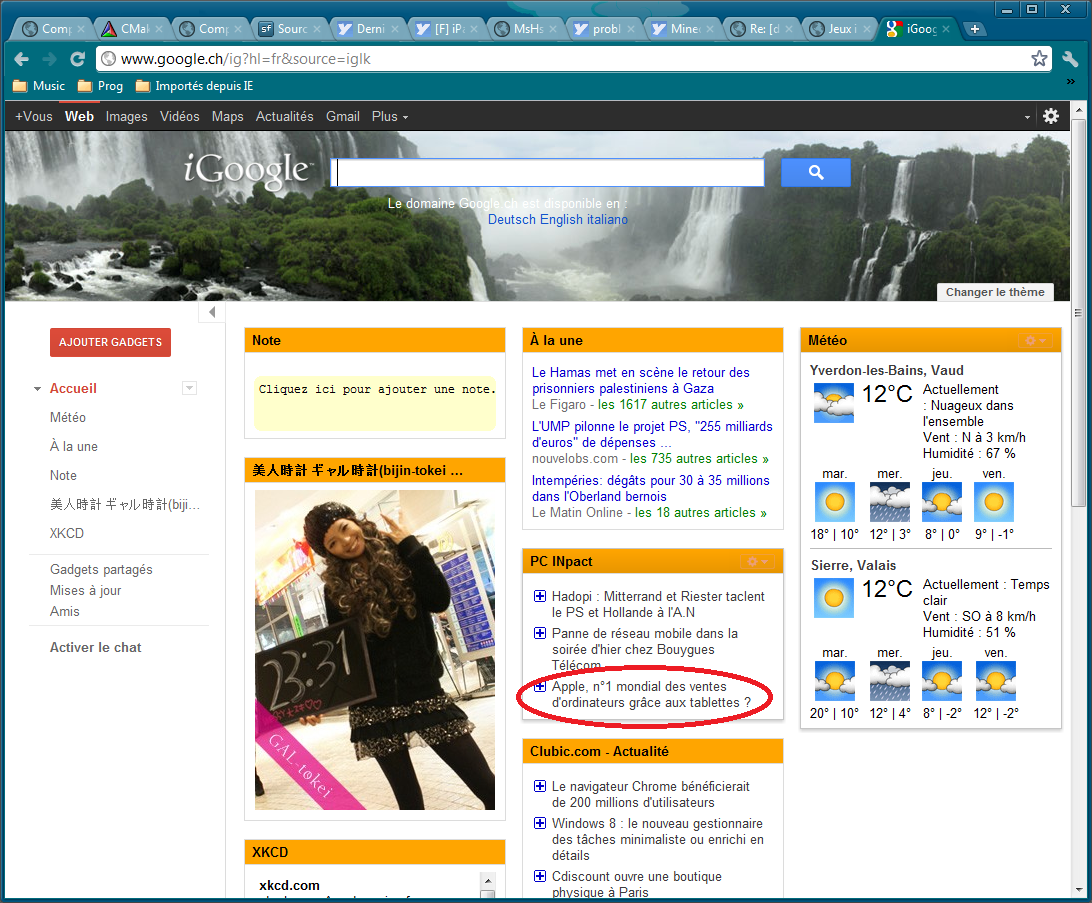Bookmark page with the star icon
This screenshot has width=1092, height=903.
pos(1040,59)
